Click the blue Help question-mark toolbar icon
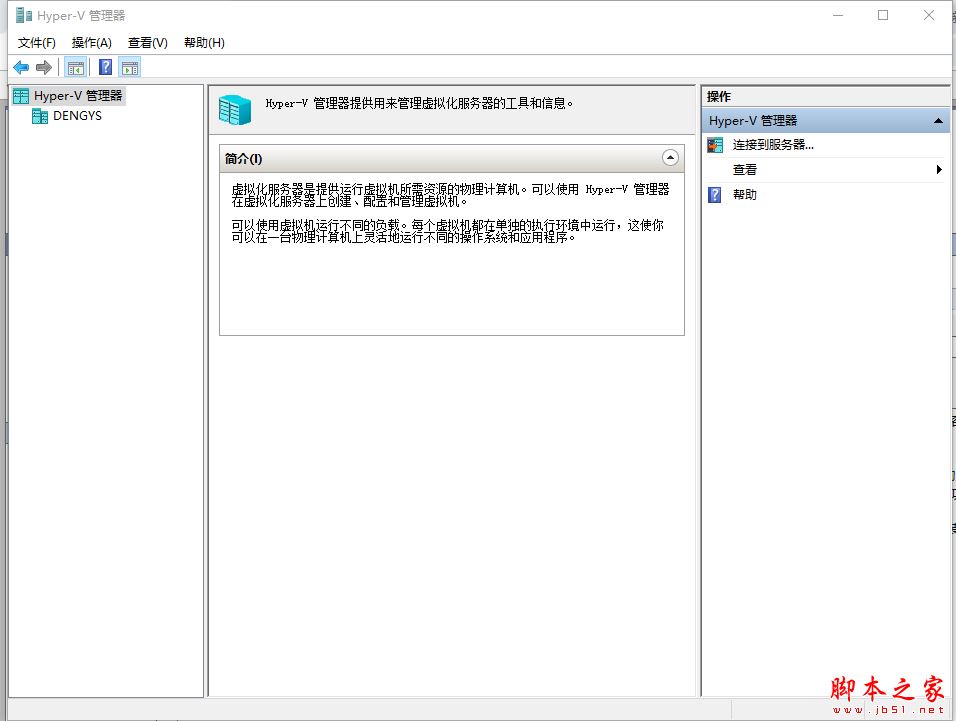The width and height of the screenshot is (956, 721). (105, 67)
